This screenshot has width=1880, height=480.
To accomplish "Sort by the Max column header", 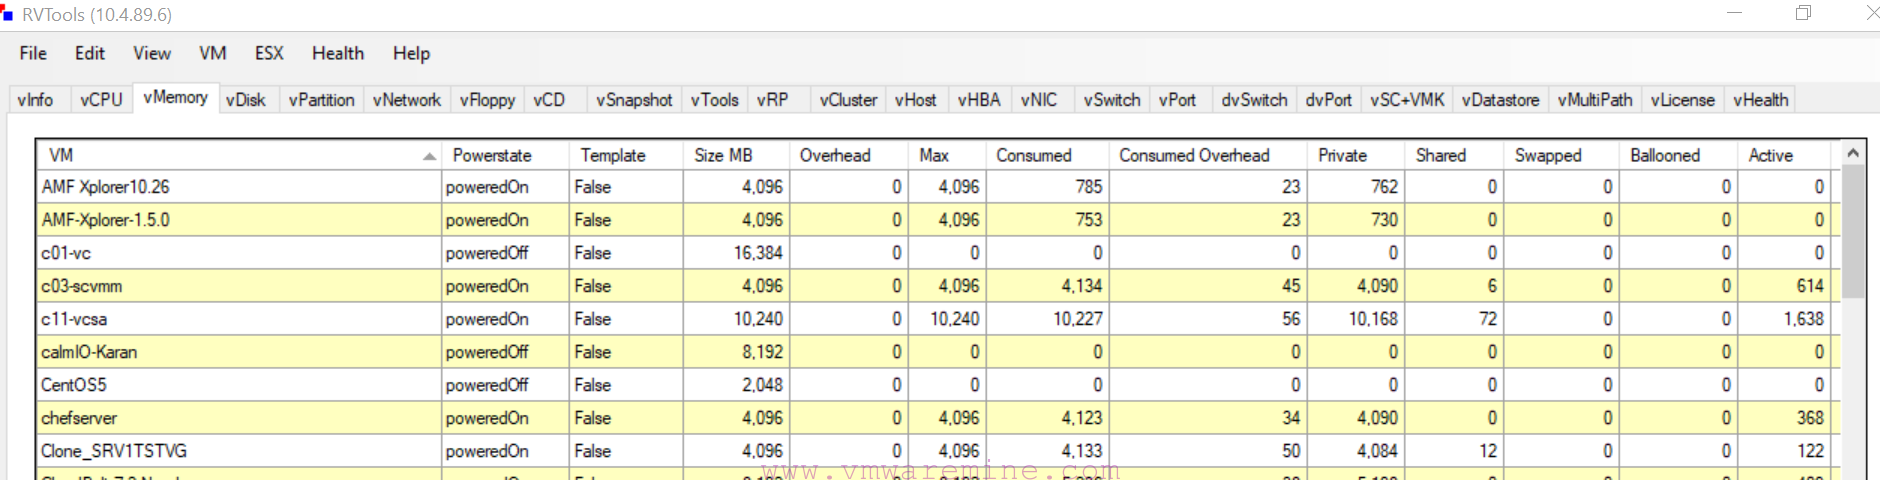I will pos(947,155).
